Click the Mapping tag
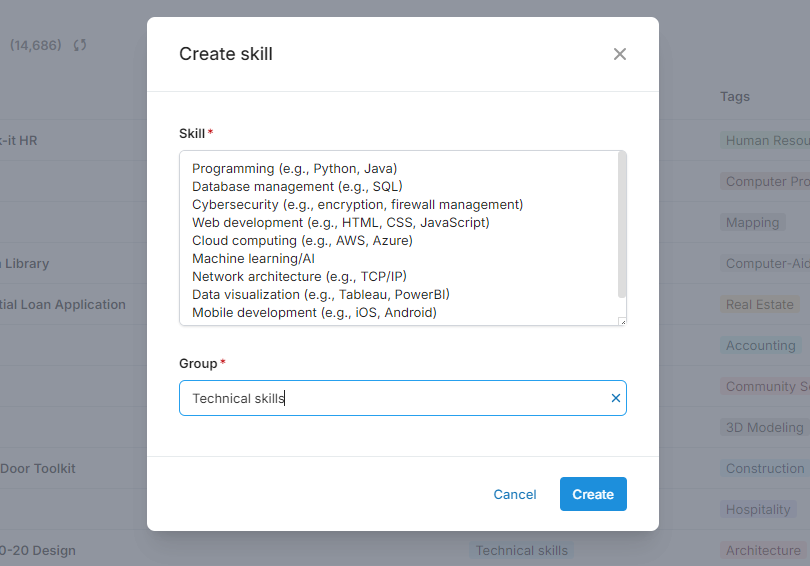Image resolution: width=810 pixels, height=566 pixels. (x=752, y=222)
